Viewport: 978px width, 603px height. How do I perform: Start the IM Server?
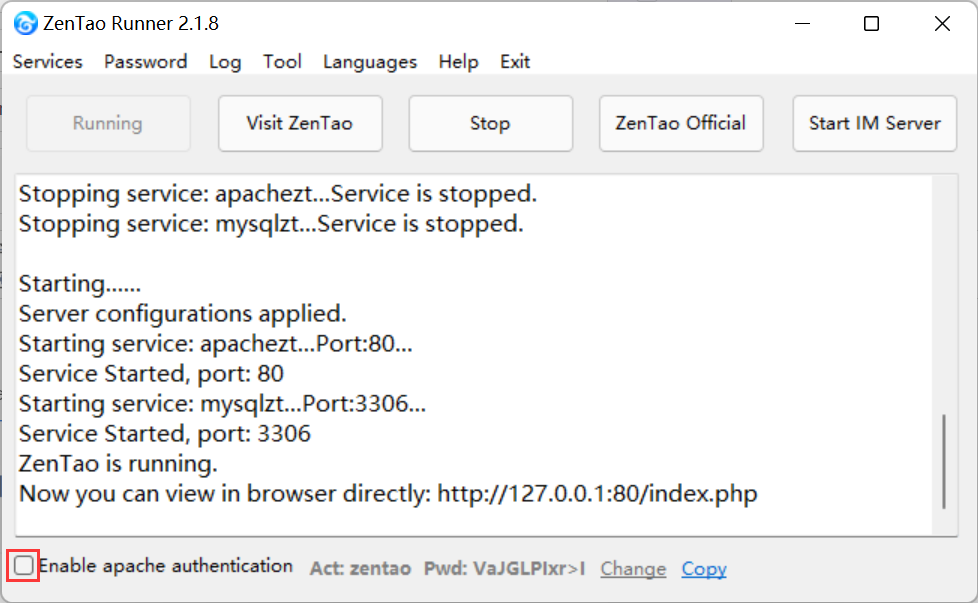pyautogui.click(x=874, y=123)
